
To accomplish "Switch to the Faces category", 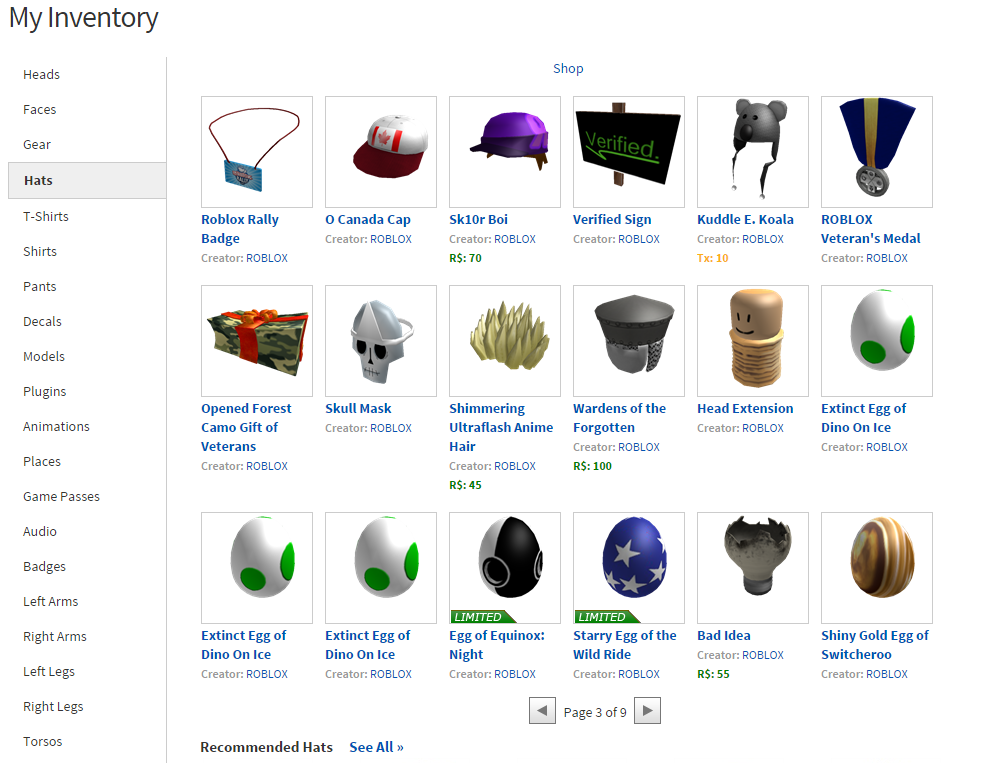I will (40, 110).
